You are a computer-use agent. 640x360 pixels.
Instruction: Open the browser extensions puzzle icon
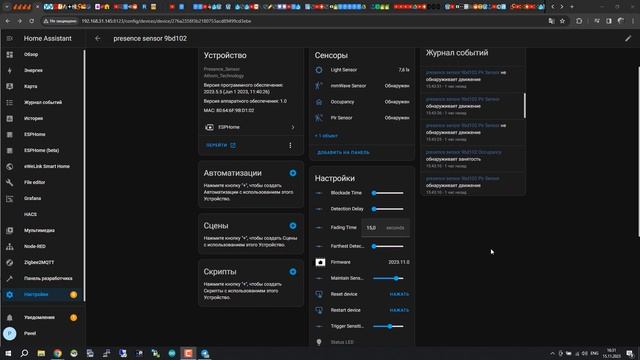[579, 21]
